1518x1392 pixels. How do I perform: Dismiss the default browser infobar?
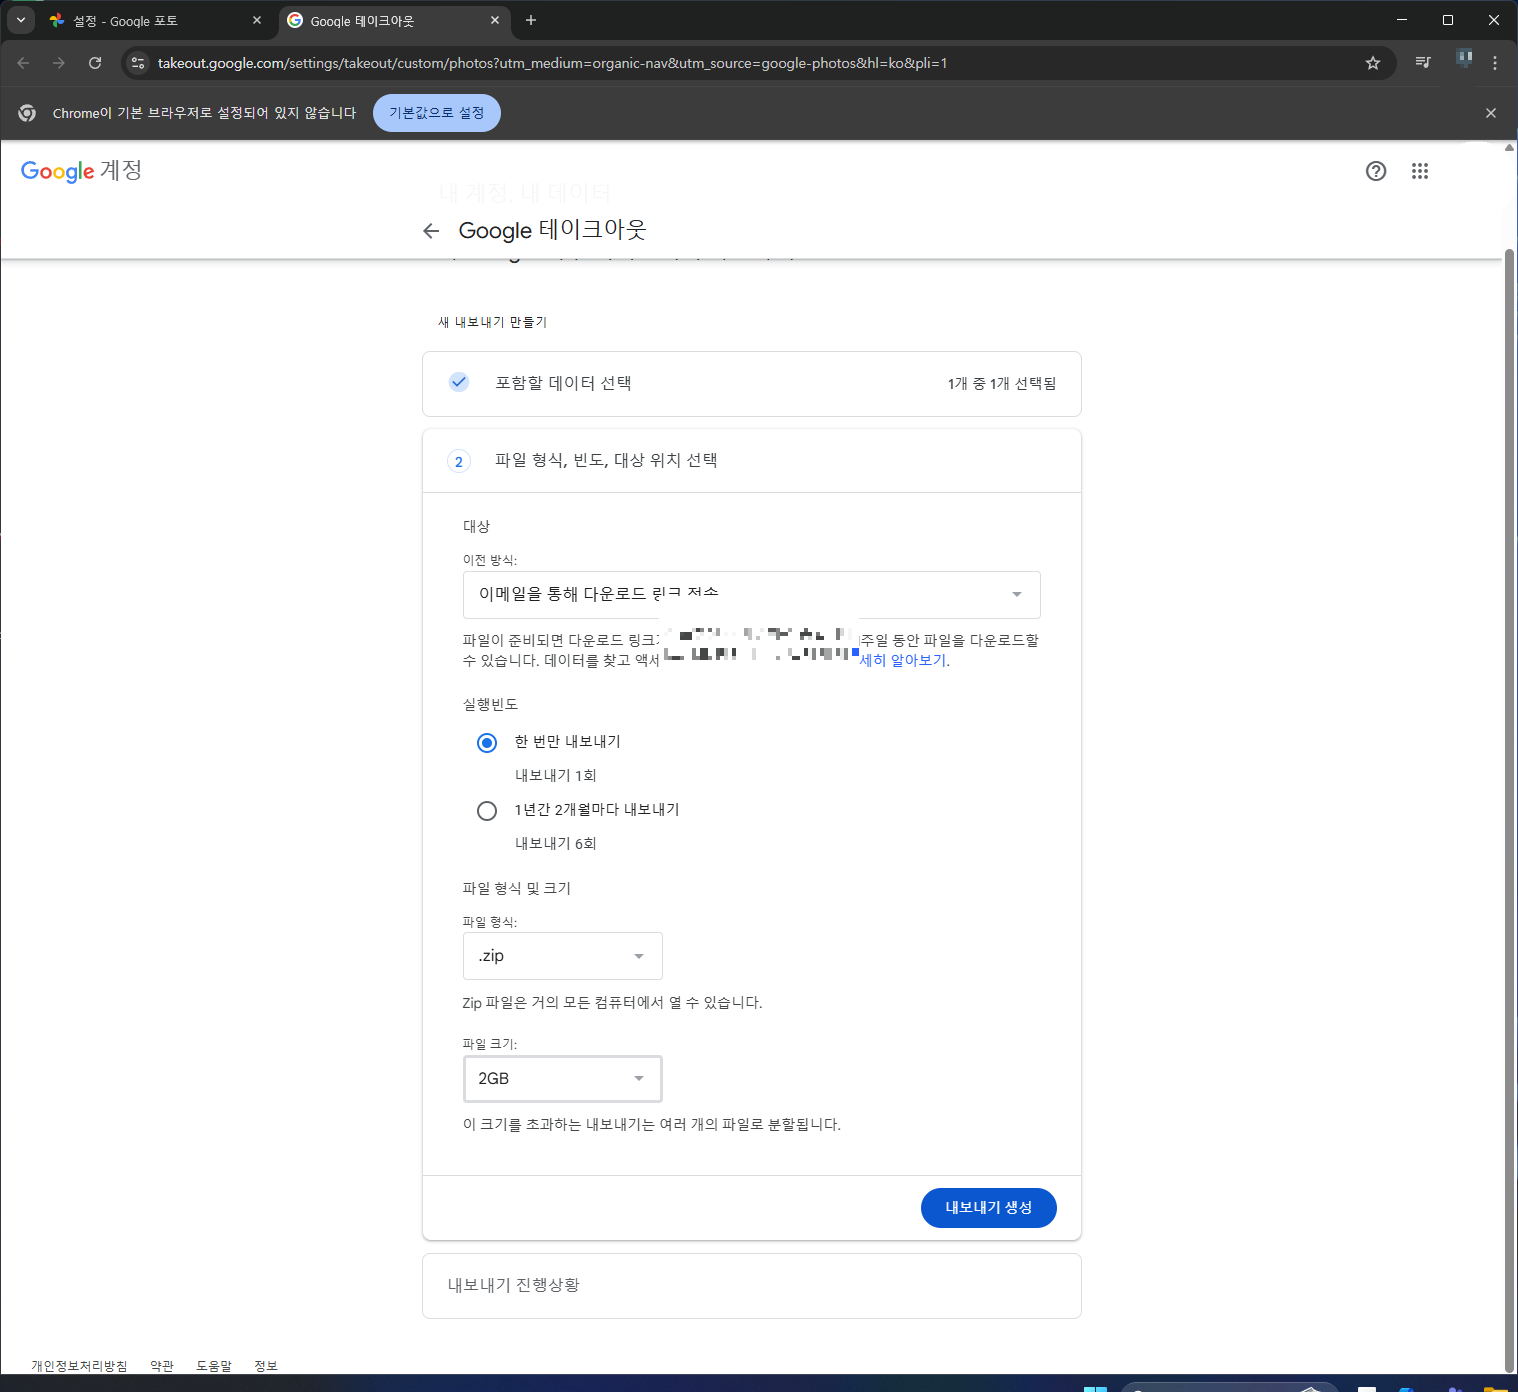[x=1491, y=113]
